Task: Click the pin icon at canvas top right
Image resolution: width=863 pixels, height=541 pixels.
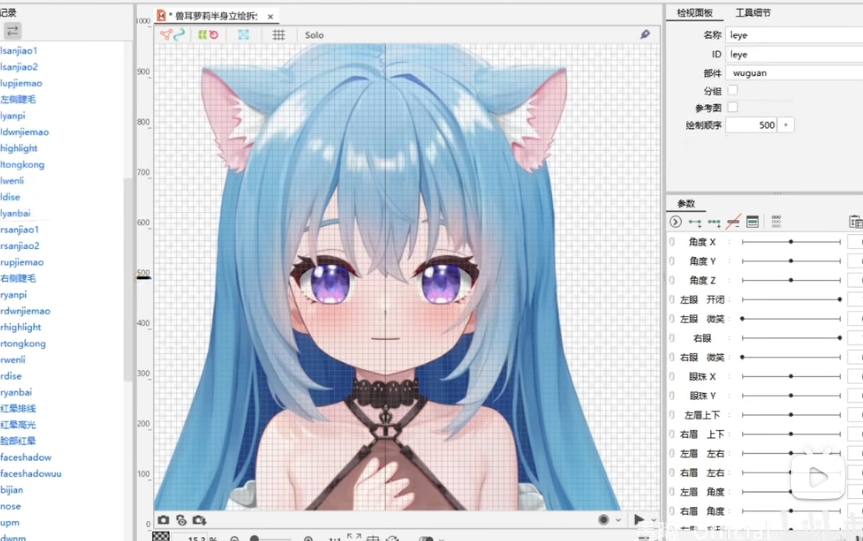Action: point(645,35)
